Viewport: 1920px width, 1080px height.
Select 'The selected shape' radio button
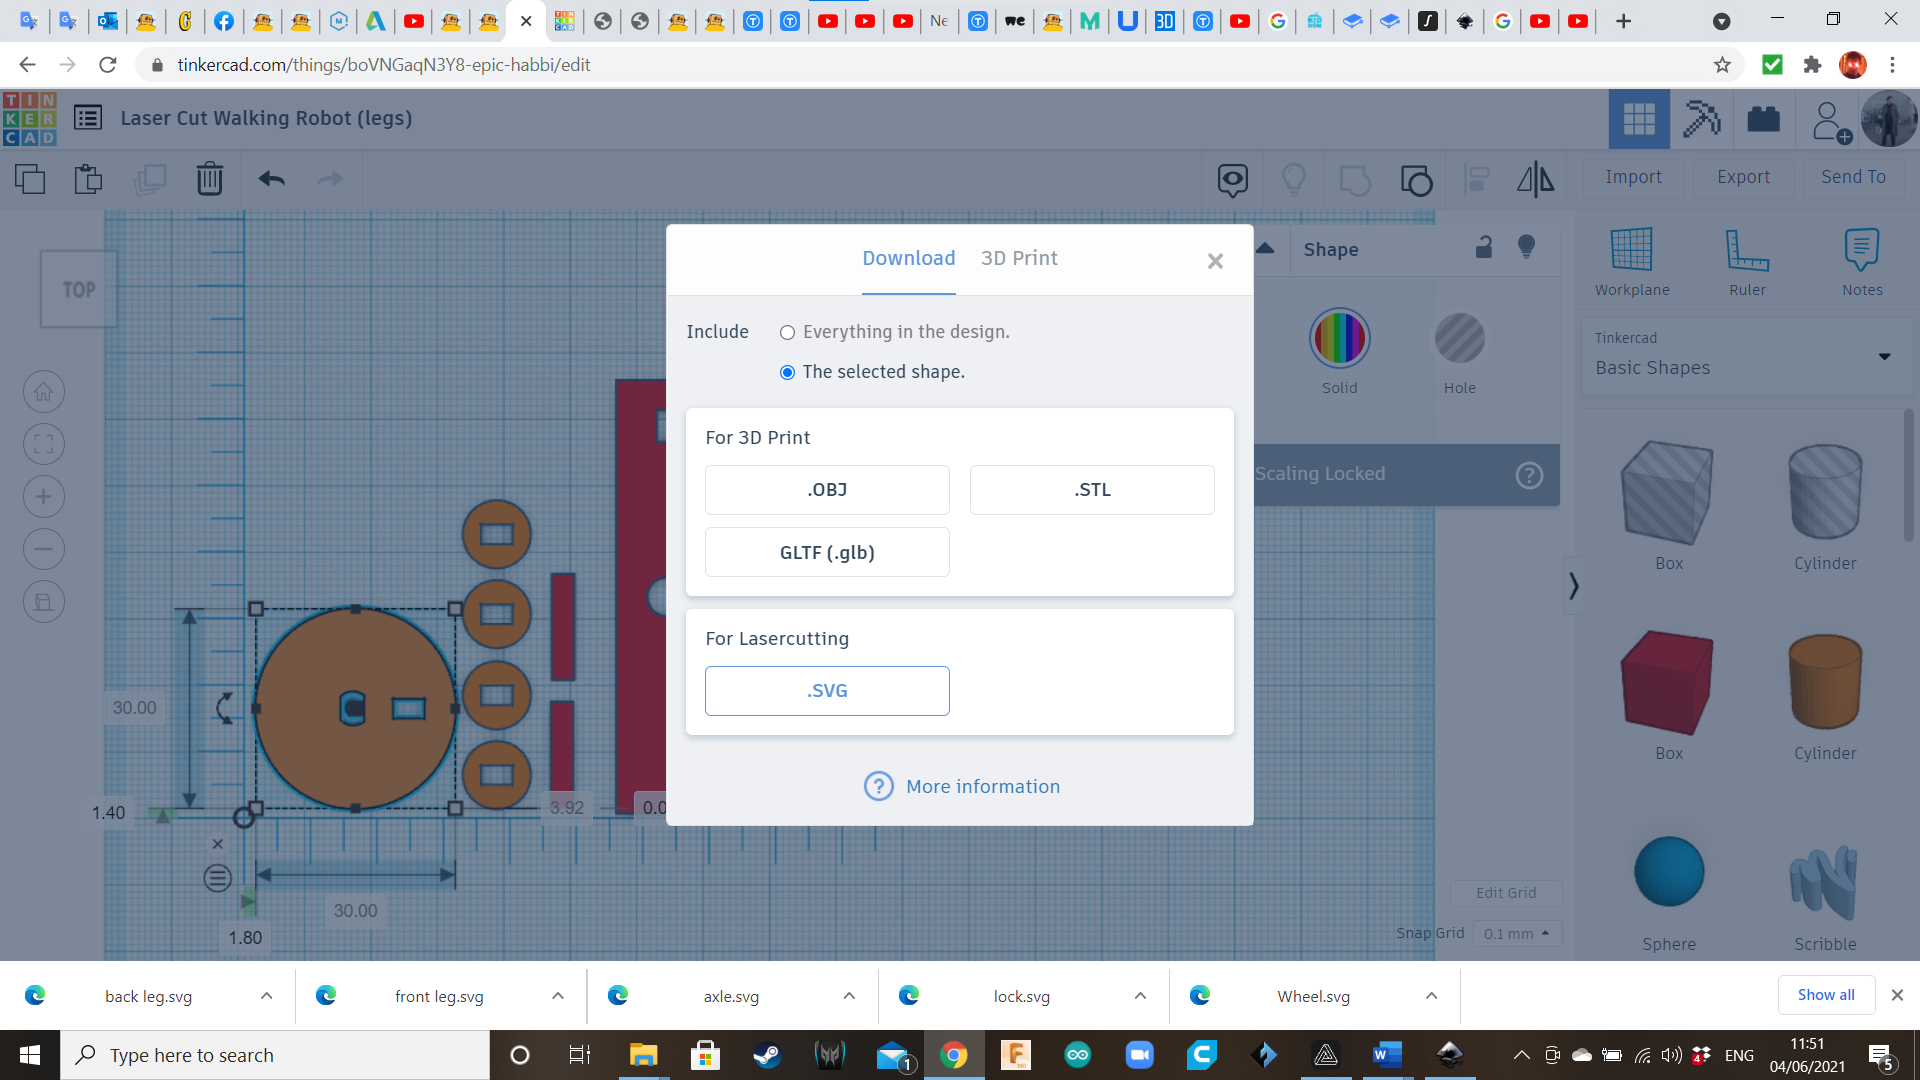pyautogui.click(x=788, y=373)
